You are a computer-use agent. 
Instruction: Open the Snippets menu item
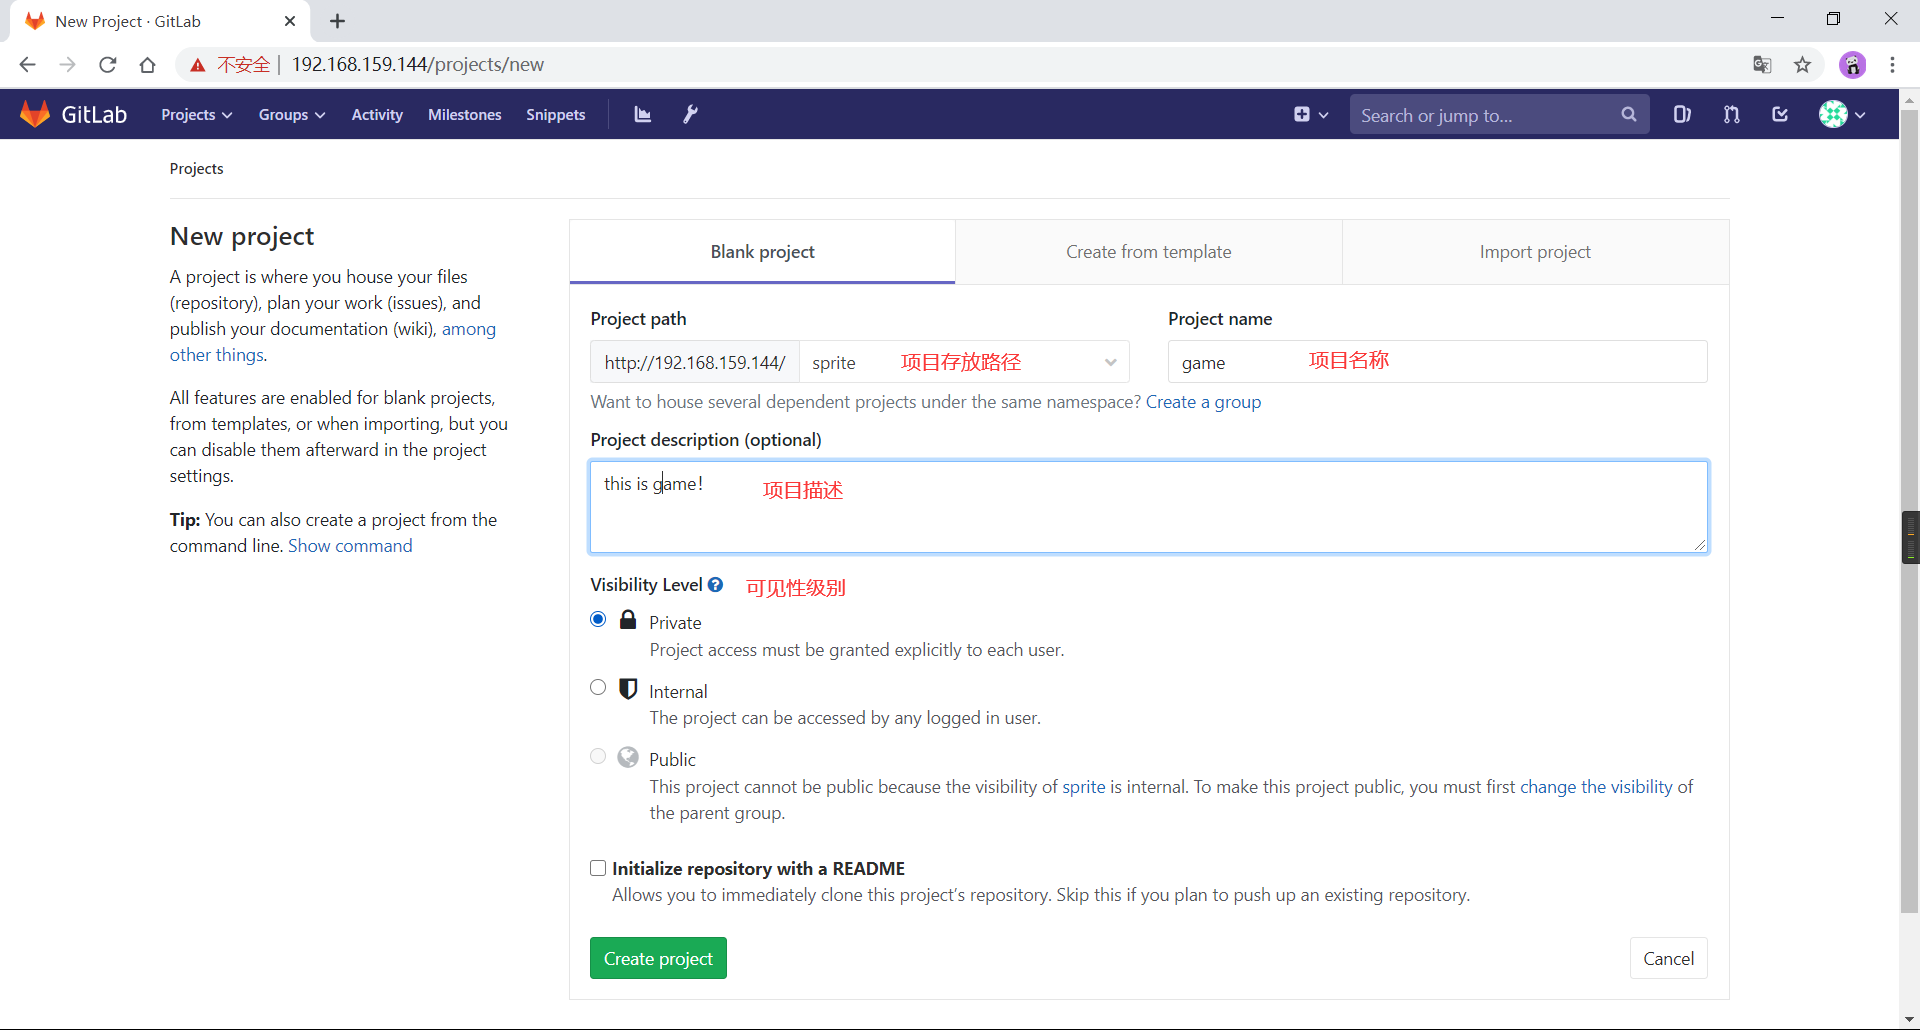pyautogui.click(x=556, y=115)
